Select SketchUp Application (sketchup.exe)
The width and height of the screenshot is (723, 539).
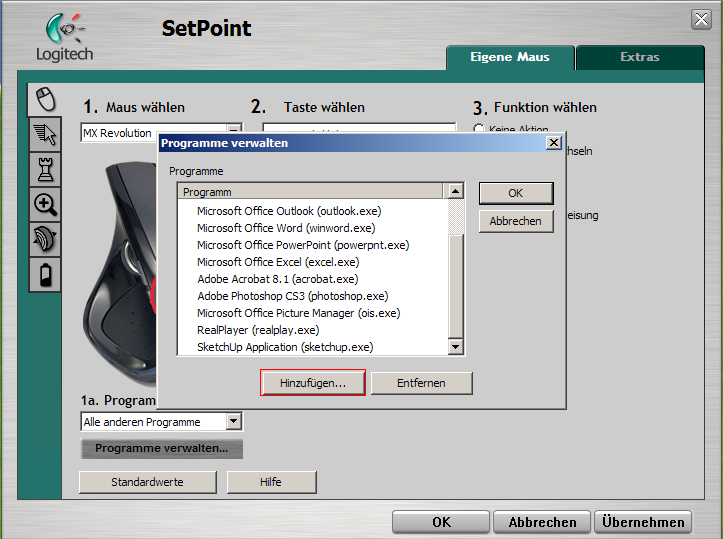coord(285,347)
